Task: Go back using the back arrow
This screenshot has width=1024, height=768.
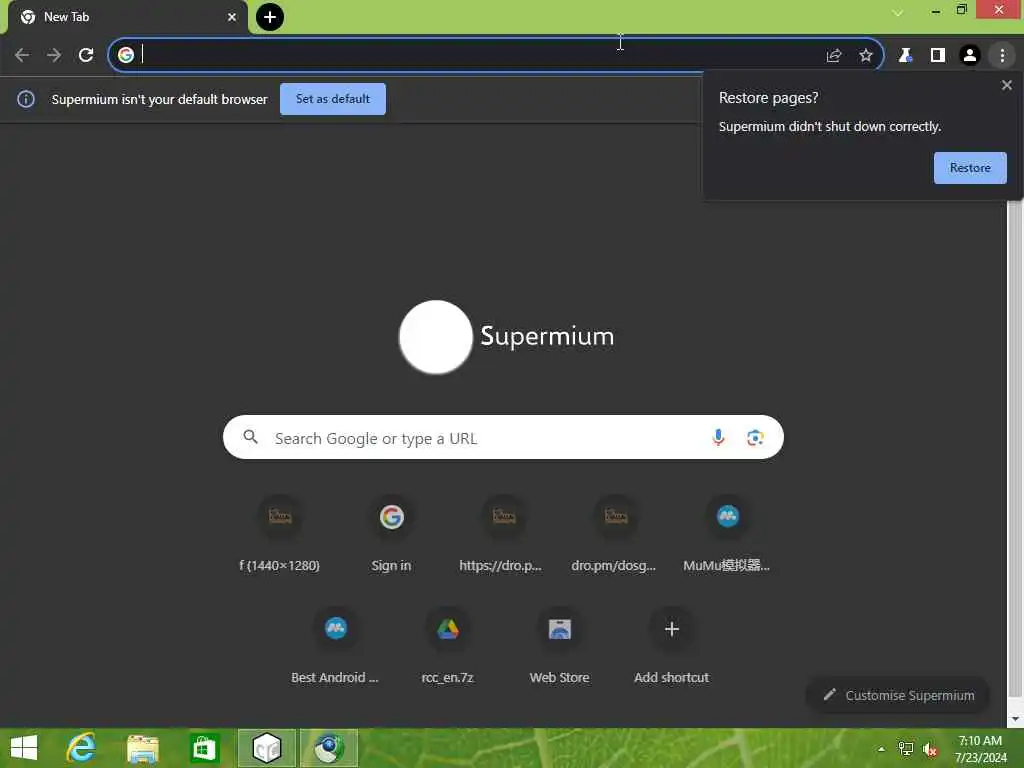Action: (22, 56)
